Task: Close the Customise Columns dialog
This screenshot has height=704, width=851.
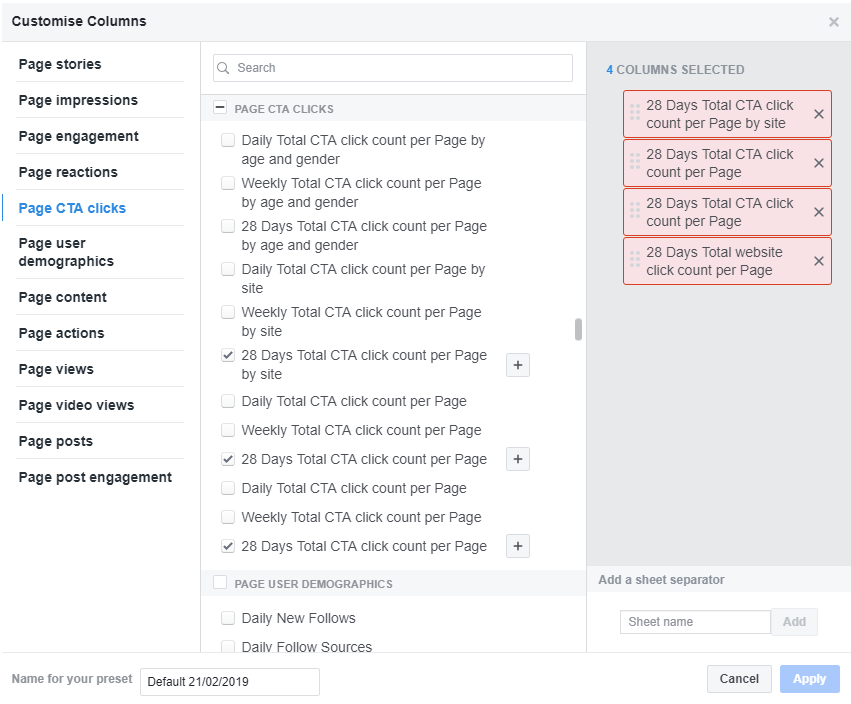Action: coord(834,22)
